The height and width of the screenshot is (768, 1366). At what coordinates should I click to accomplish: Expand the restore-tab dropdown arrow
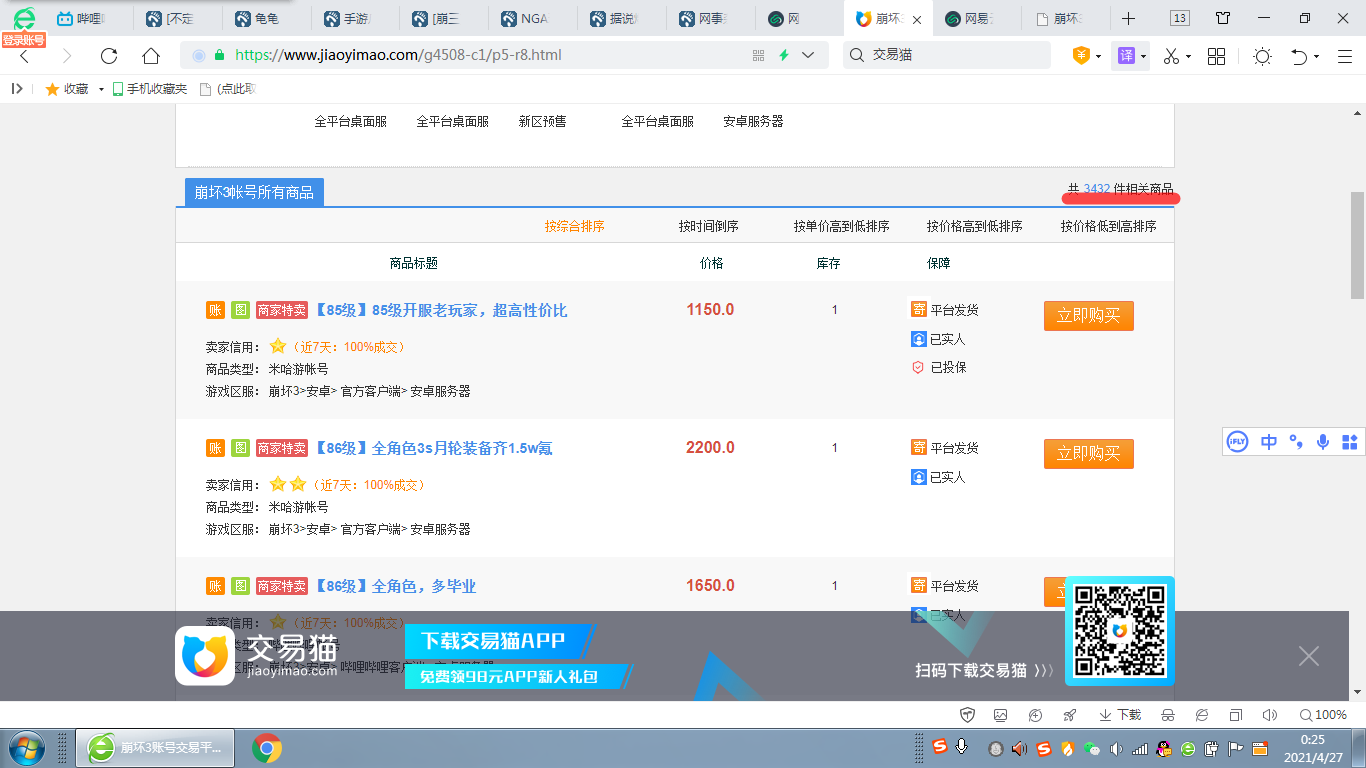point(1316,57)
